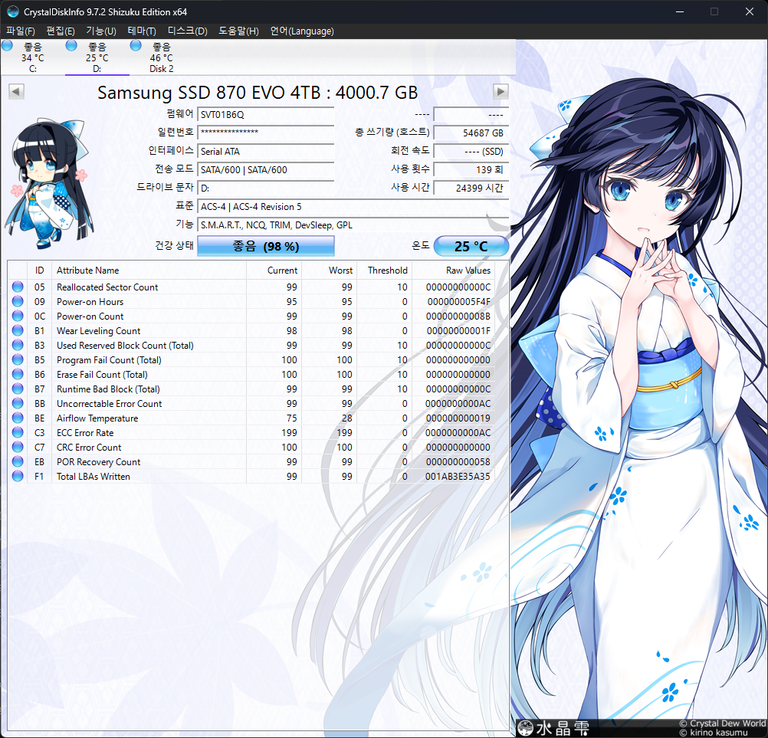Minimize the CrystalDiskInfo window
The width and height of the screenshot is (768, 738).
point(680,12)
